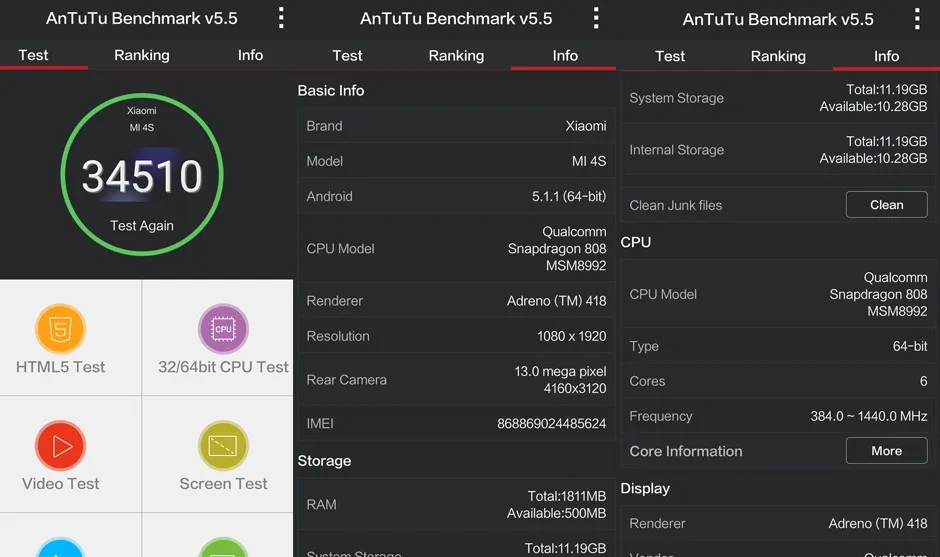This screenshot has width=940, height=557.
Task: Select the Android 5.1.1 (64-bit) row
Action: point(456,196)
